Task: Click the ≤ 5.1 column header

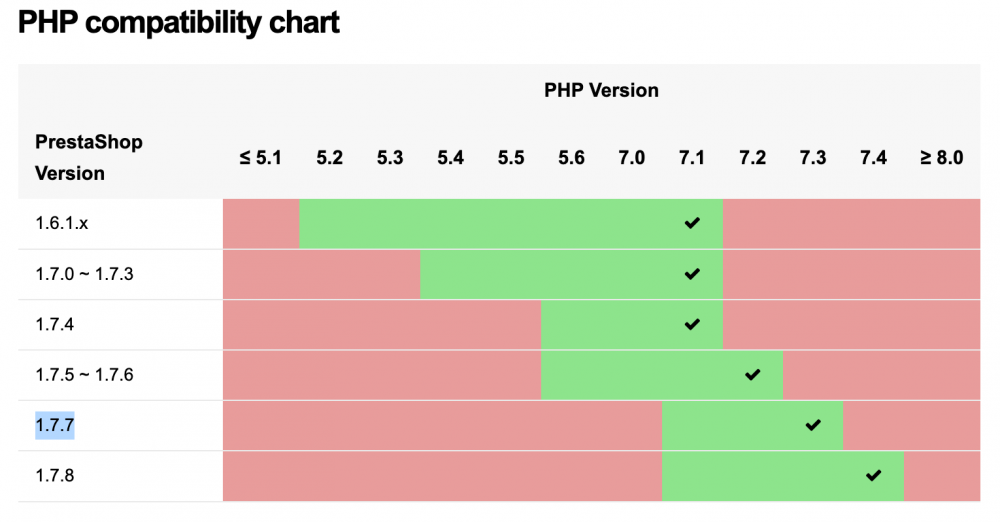Action: 260,157
